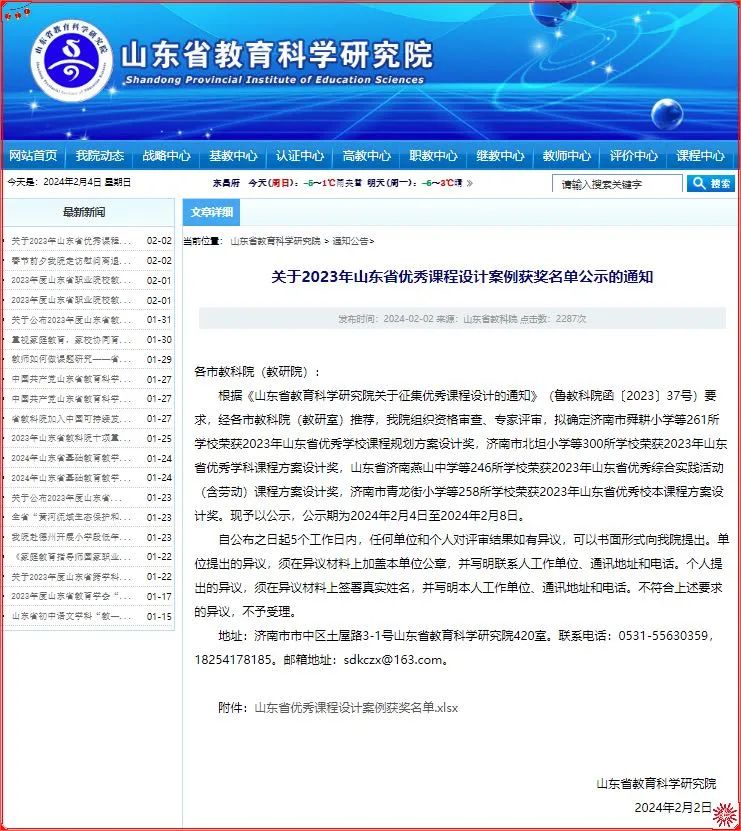741x831 pixels.
Task: Open news item 2023年度山东省教育学会
Action: click(x=71, y=596)
